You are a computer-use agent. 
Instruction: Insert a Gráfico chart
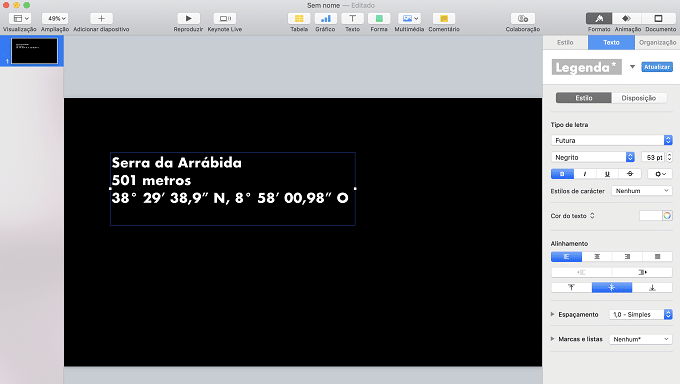[325, 19]
